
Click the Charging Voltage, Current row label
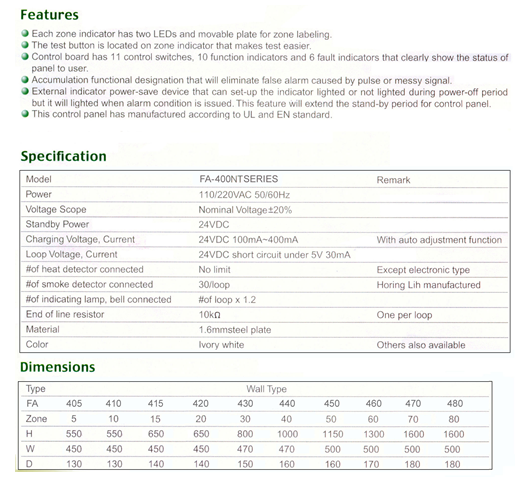pos(80,239)
